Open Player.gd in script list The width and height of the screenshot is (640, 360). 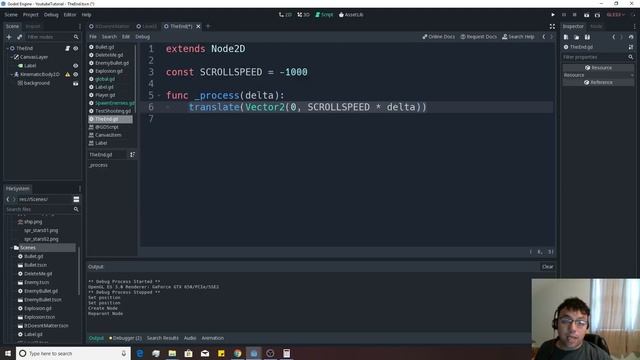[105, 95]
